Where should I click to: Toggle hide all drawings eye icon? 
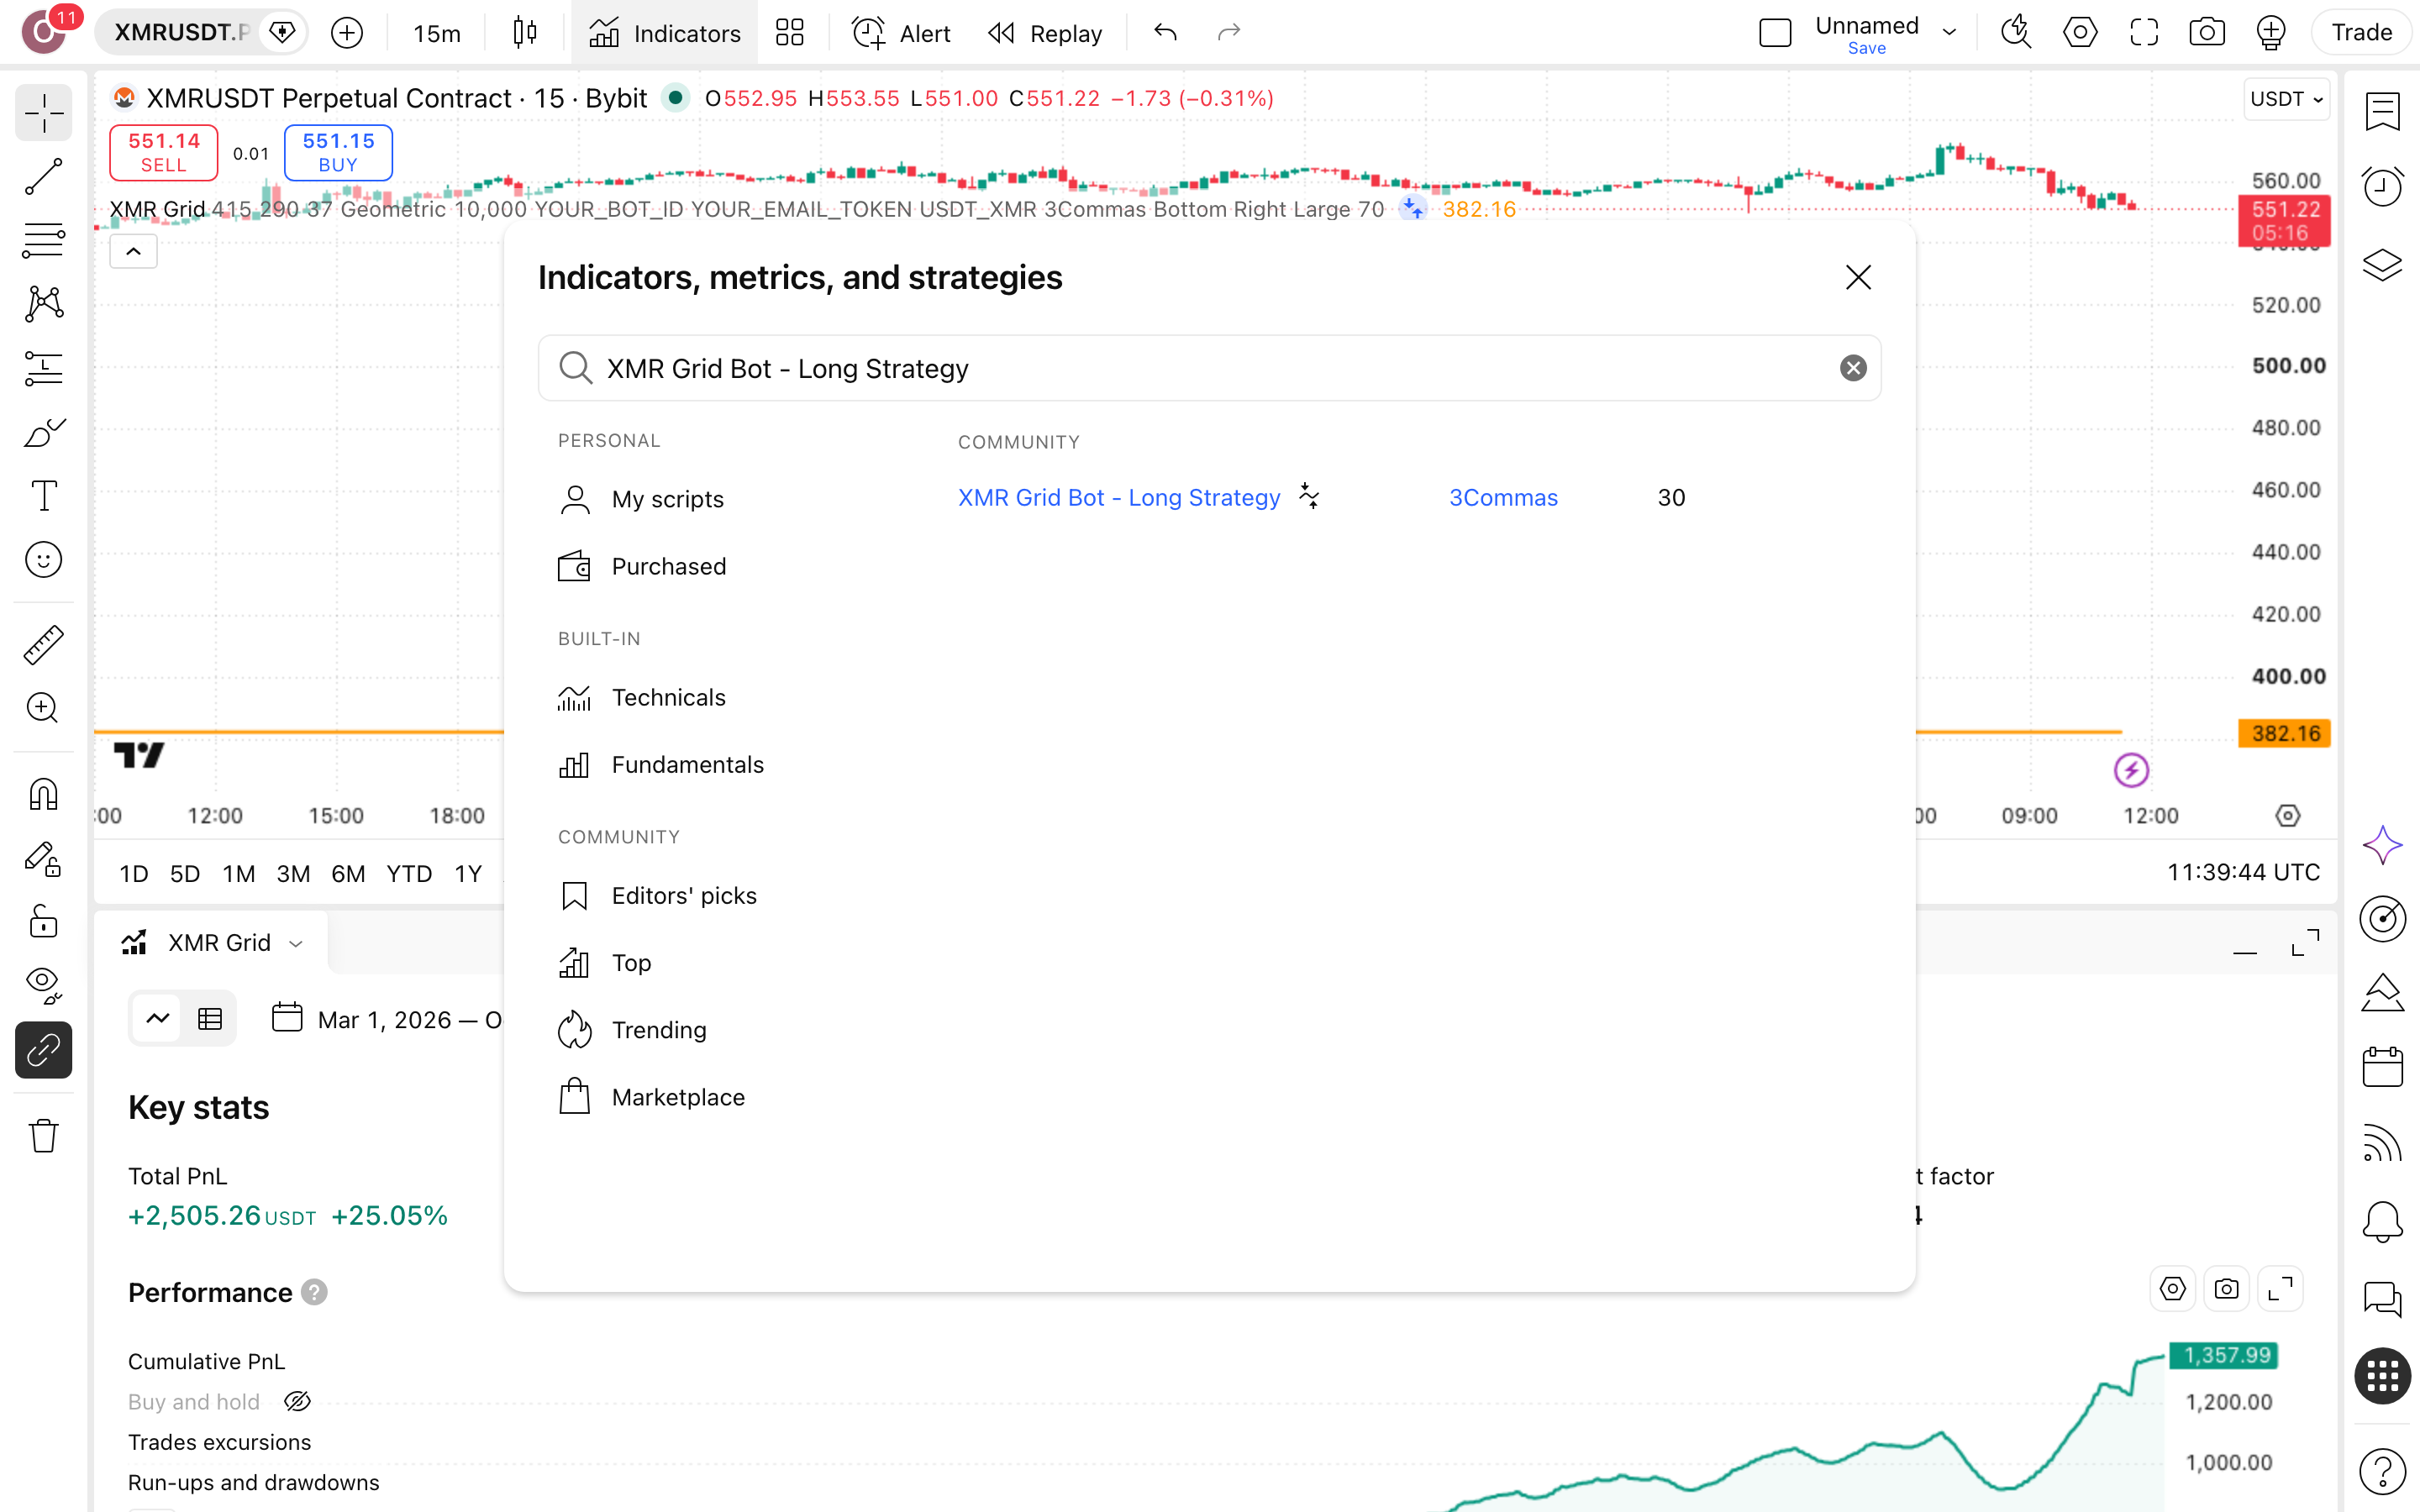(x=44, y=985)
